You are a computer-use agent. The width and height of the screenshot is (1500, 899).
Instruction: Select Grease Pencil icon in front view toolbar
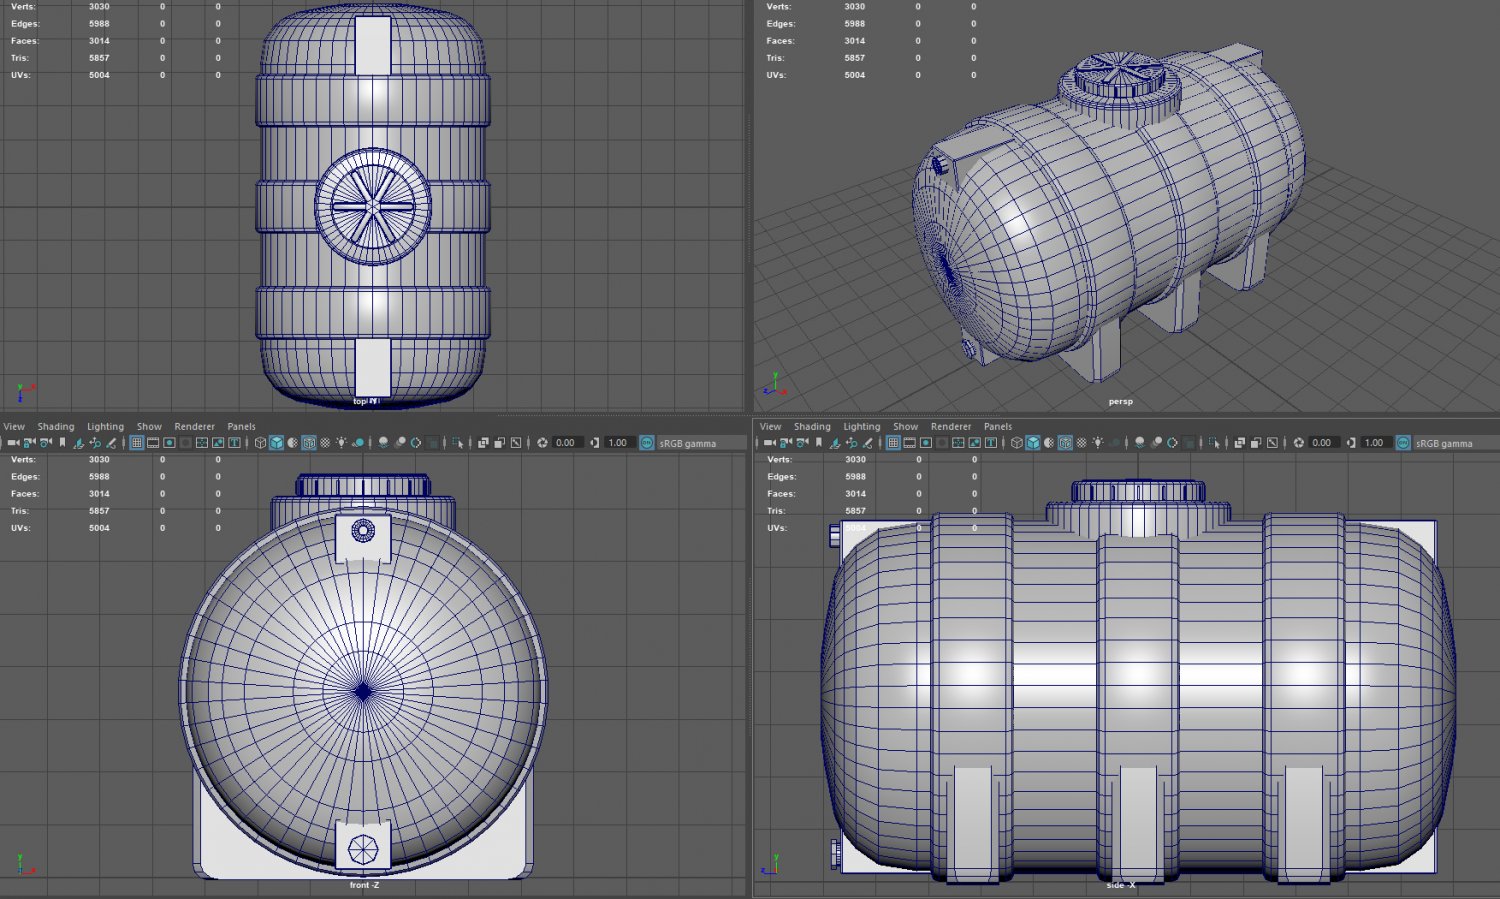[x=111, y=443]
